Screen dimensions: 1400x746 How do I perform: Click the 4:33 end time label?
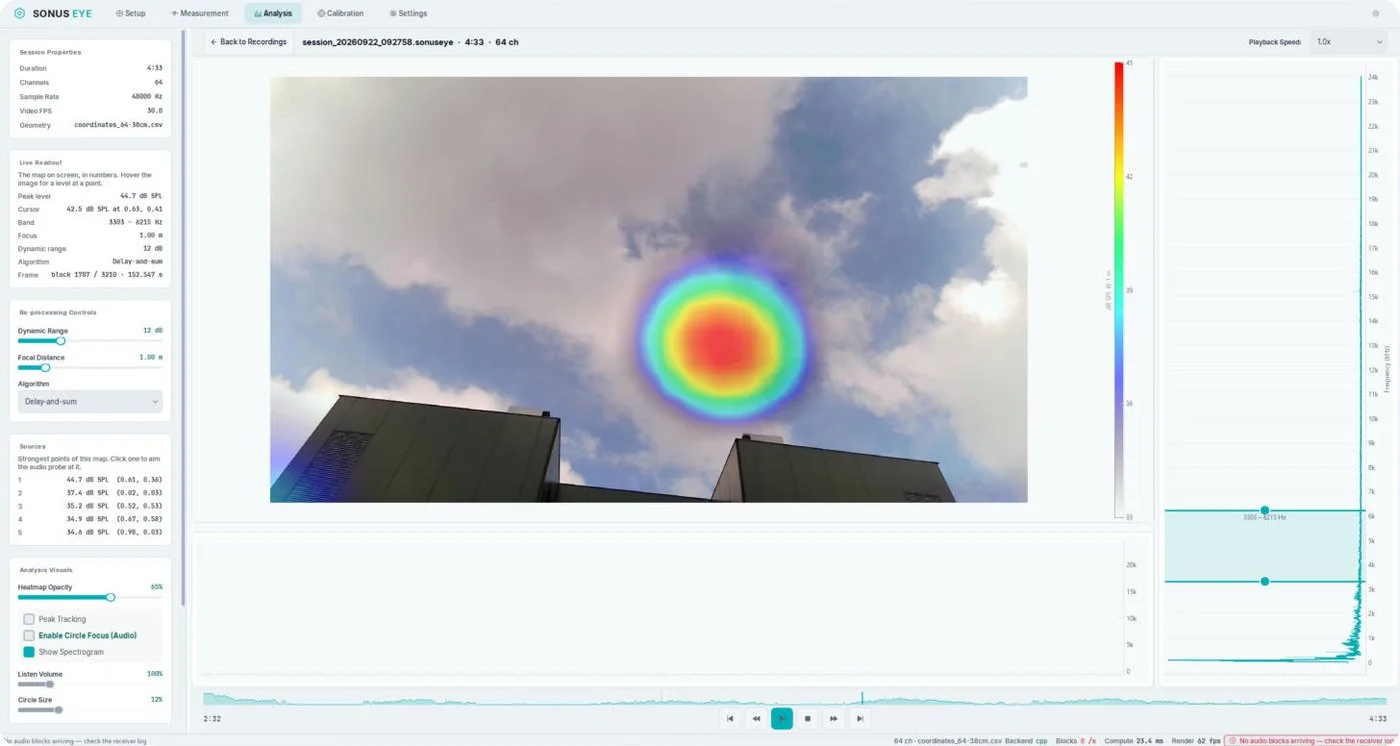(1377, 718)
